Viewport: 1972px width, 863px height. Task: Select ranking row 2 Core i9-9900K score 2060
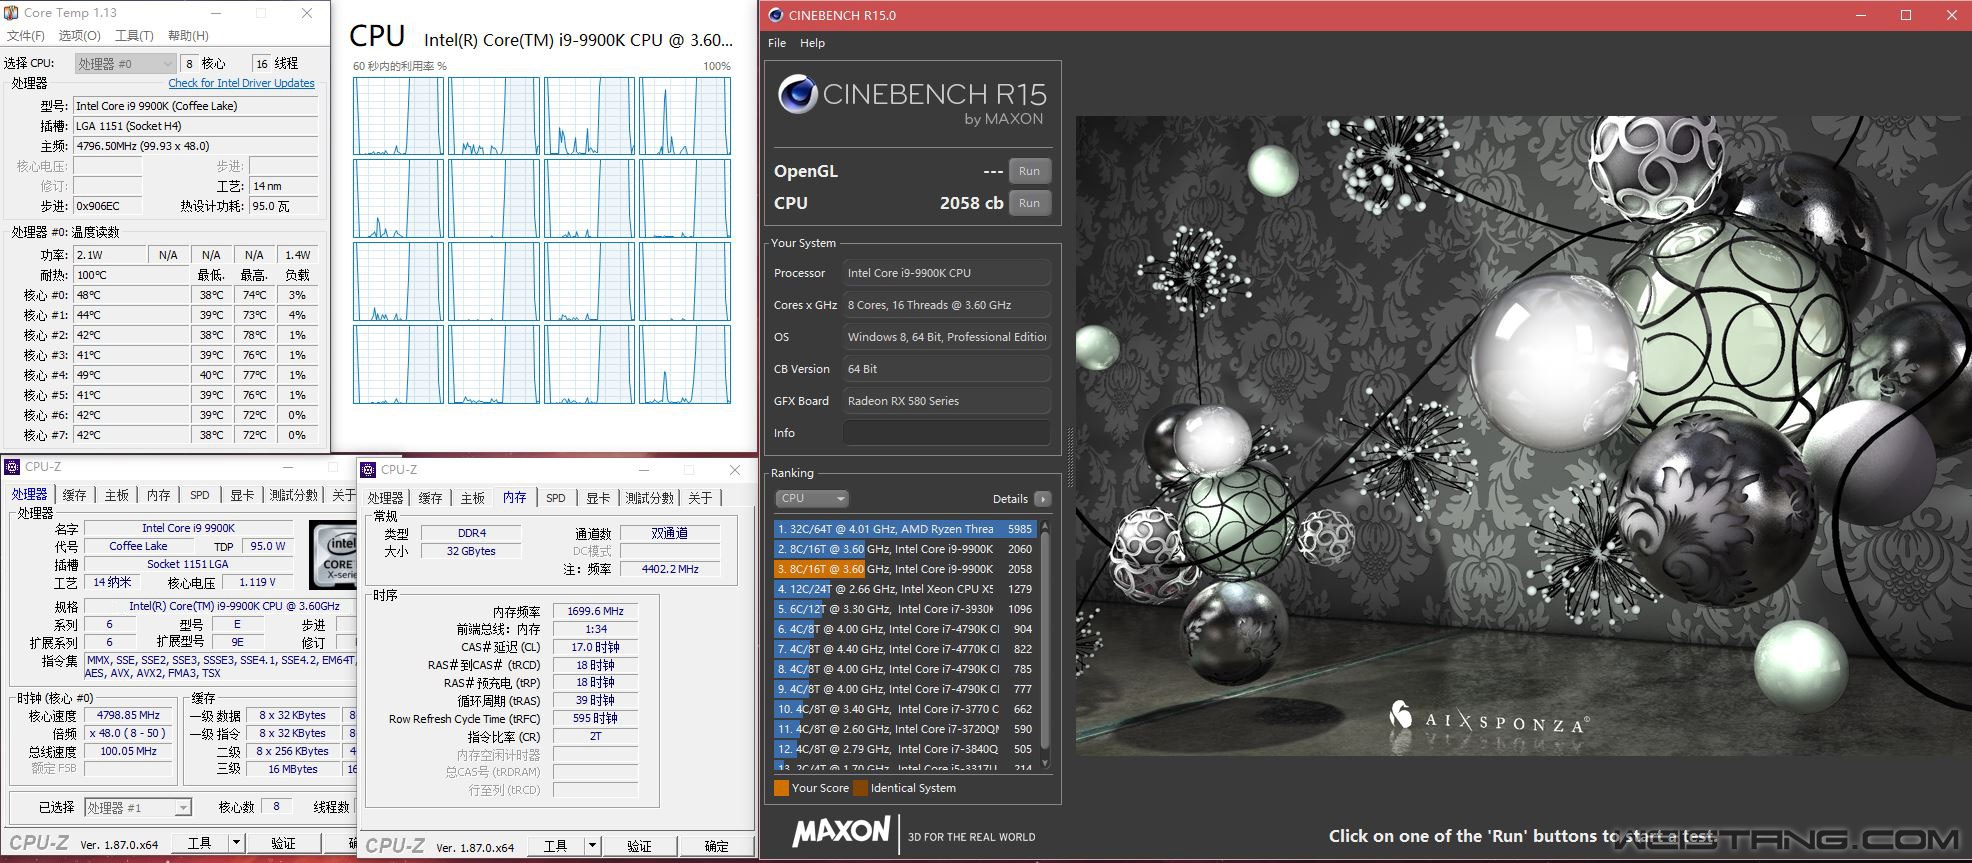(905, 549)
